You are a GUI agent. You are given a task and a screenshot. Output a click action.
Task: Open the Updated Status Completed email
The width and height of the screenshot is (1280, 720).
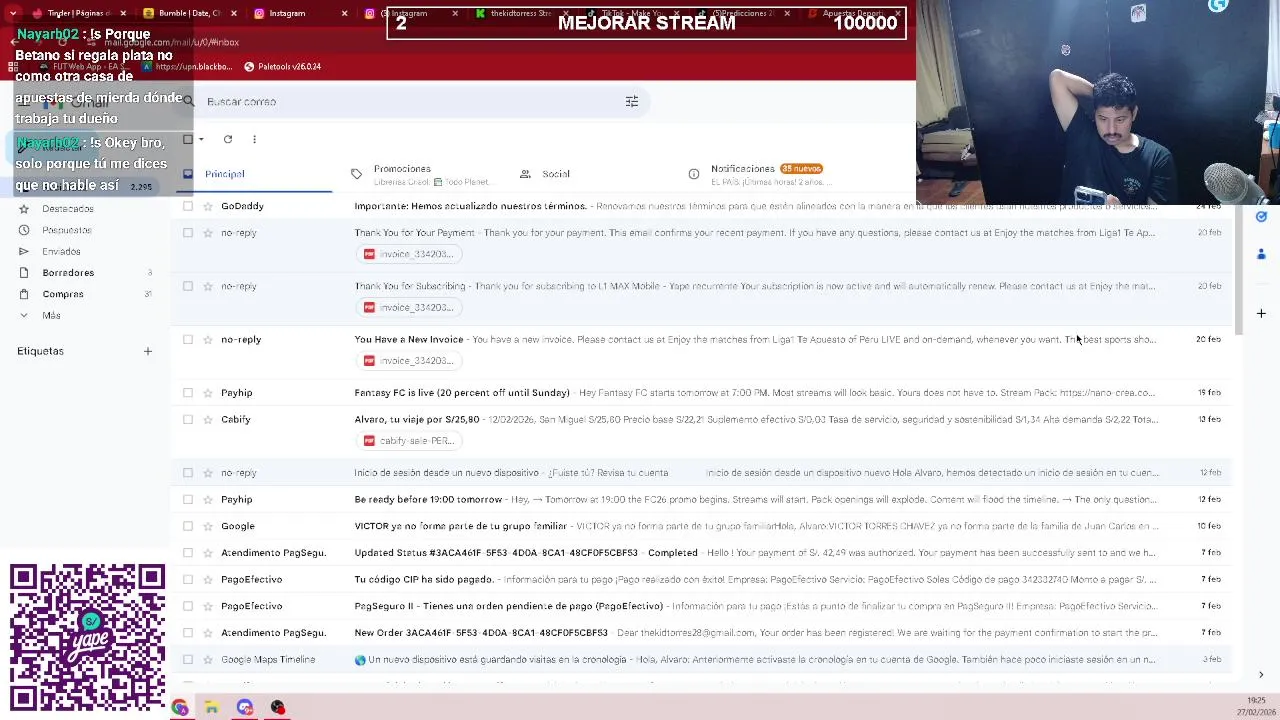point(700,553)
